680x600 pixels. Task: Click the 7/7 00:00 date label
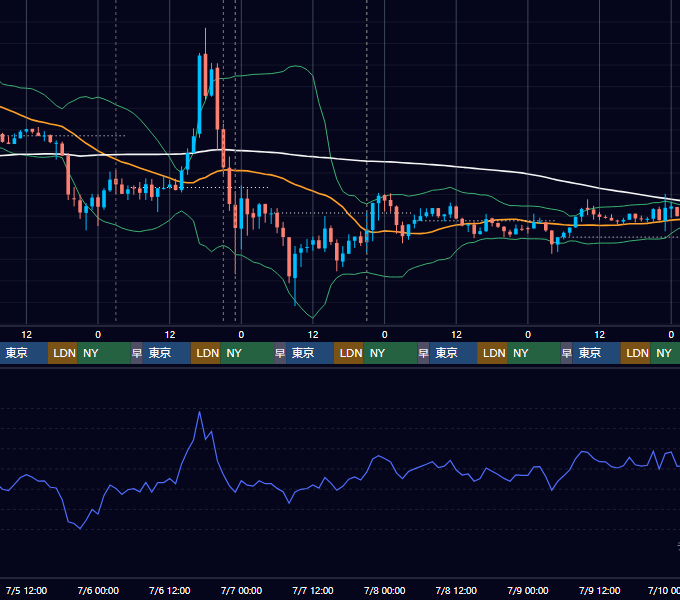pyautogui.click(x=241, y=591)
